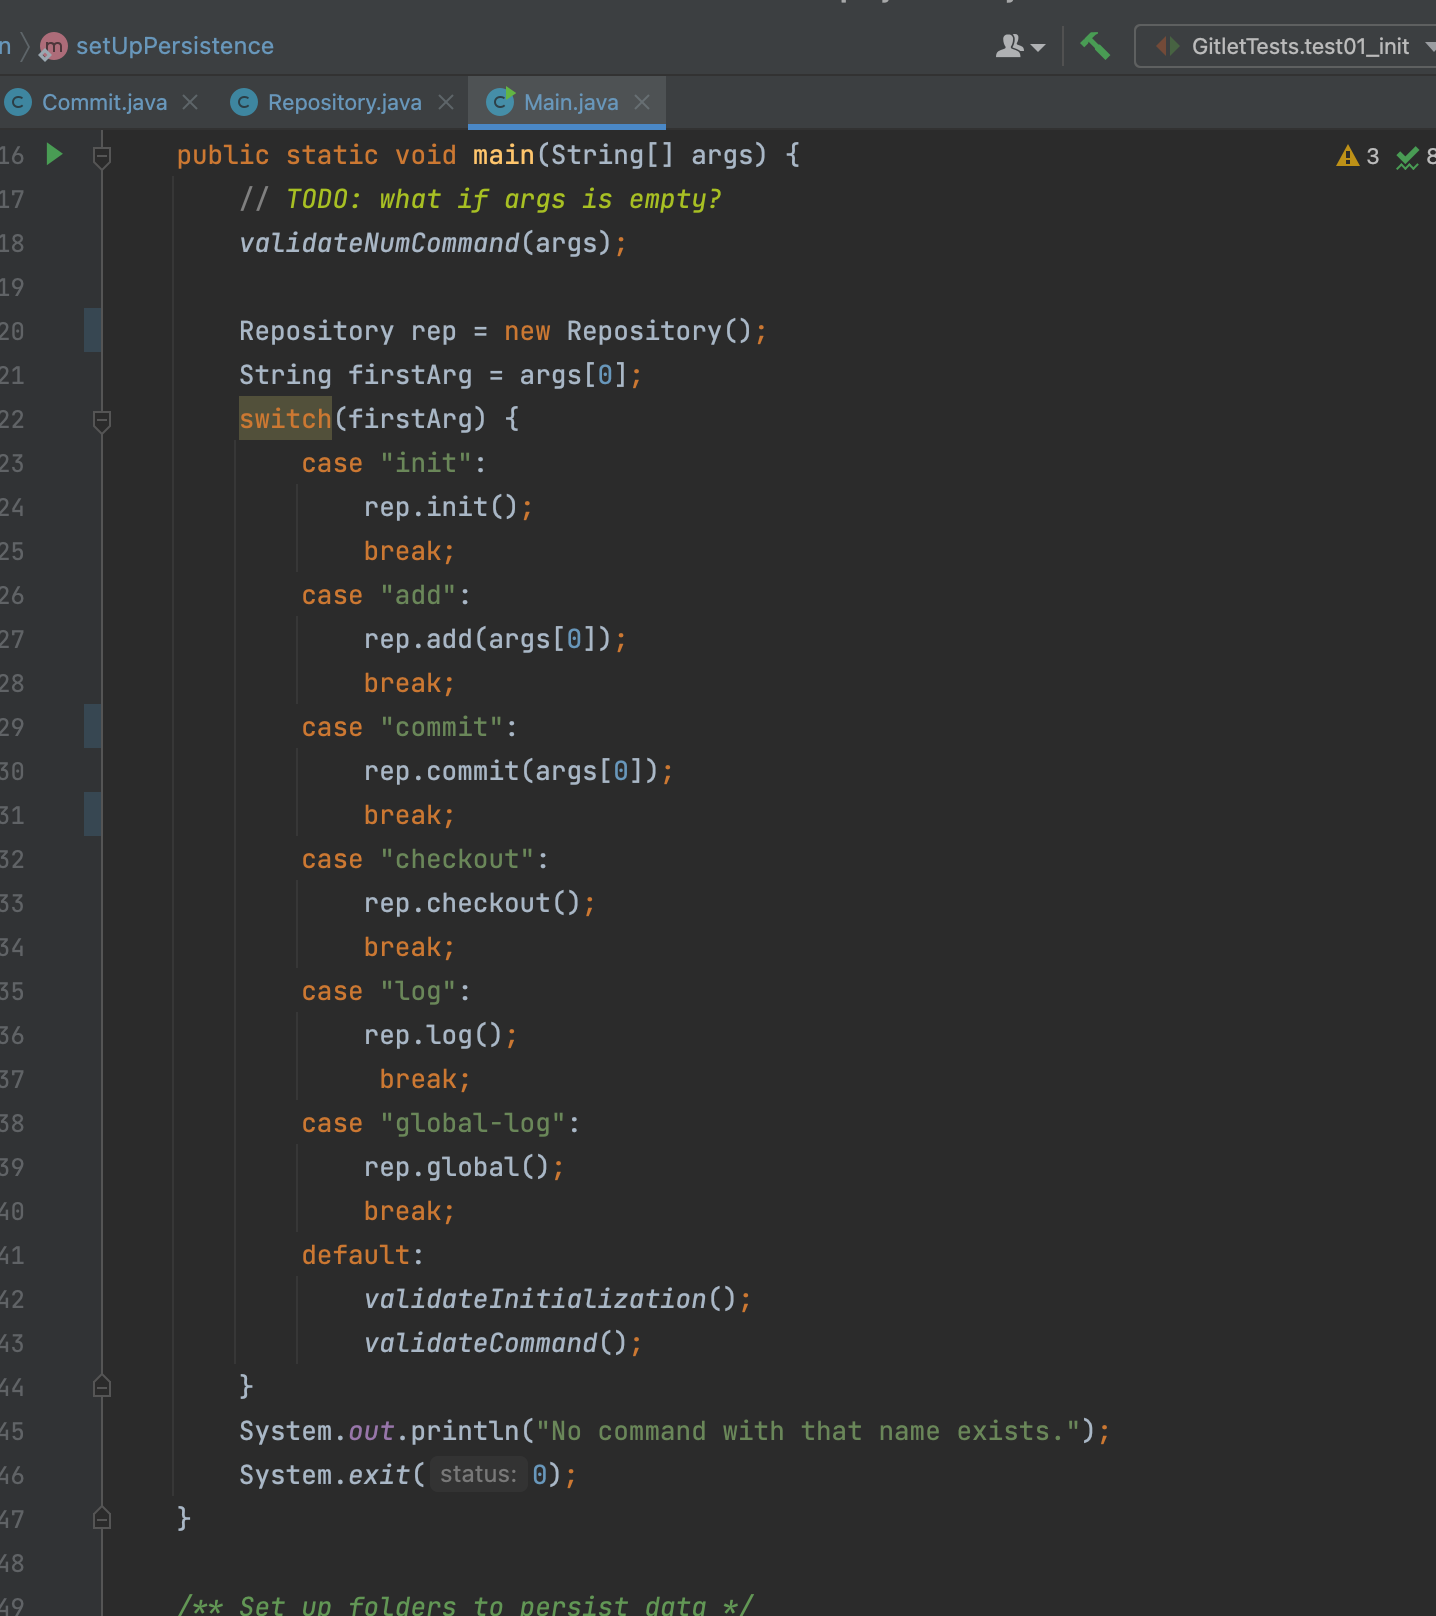This screenshot has height=1616, width=1436.
Task: Click the switch closing-brace fold marker
Action: [x=102, y=1386]
